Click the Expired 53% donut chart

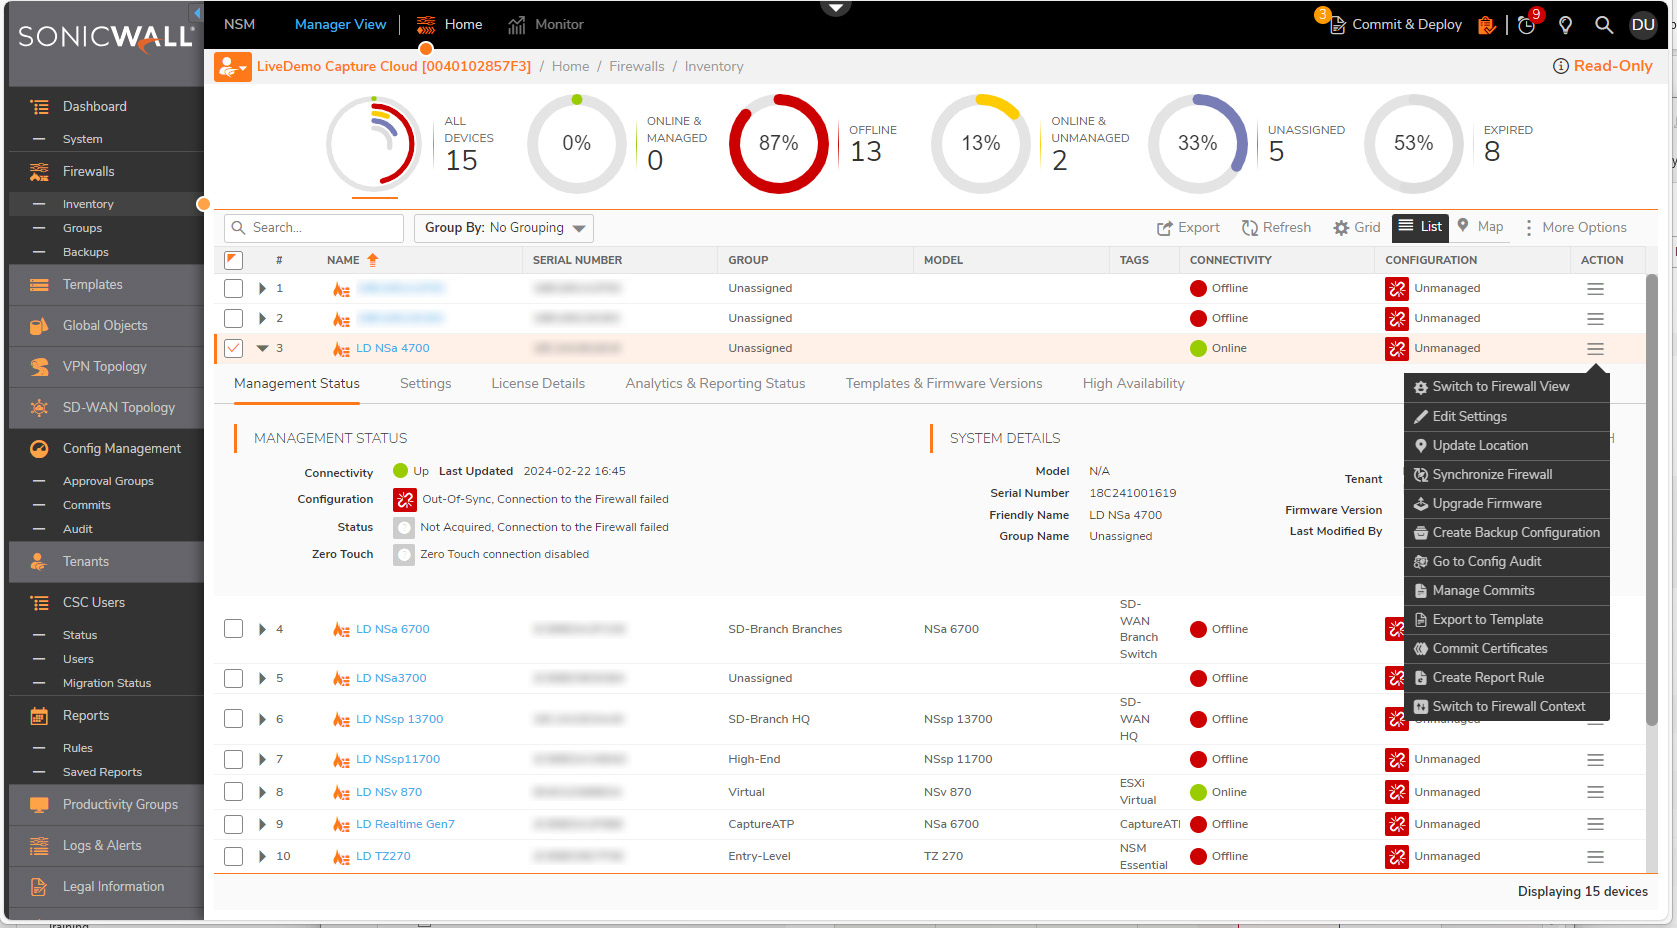(x=1413, y=144)
